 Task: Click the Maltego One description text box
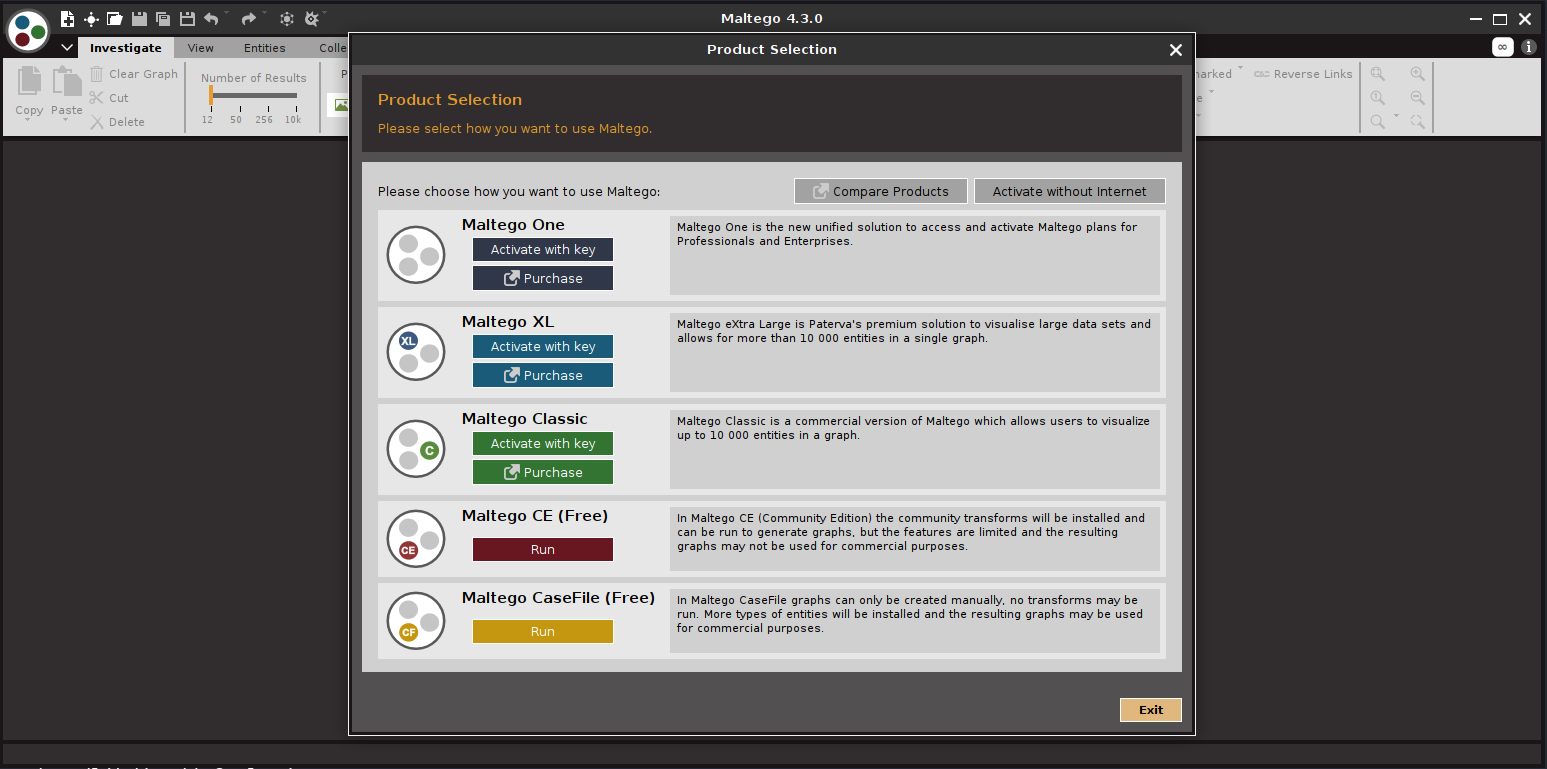(915, 255)
